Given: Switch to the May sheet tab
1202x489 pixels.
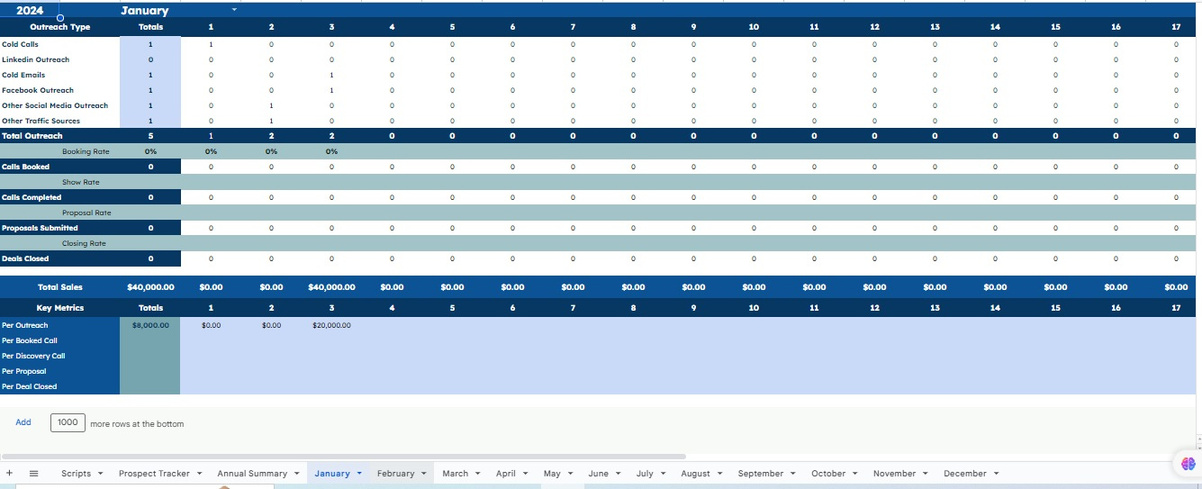Looking at the screenshot, I should 552,473.
